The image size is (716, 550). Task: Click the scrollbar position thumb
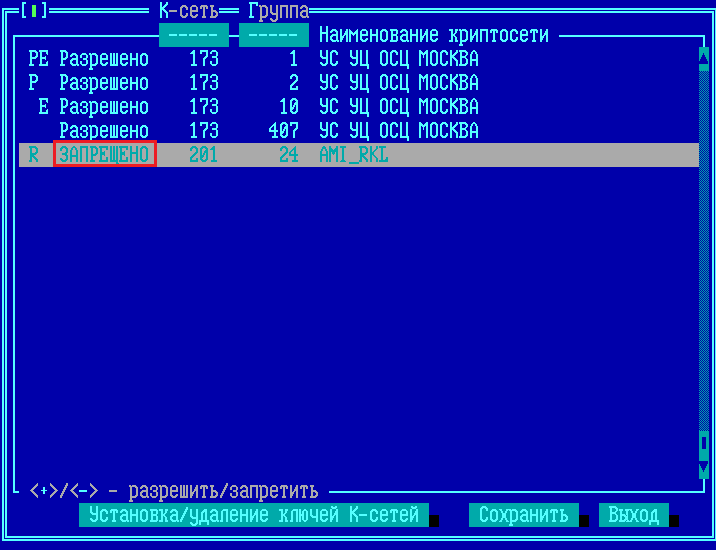pos(704,442)
